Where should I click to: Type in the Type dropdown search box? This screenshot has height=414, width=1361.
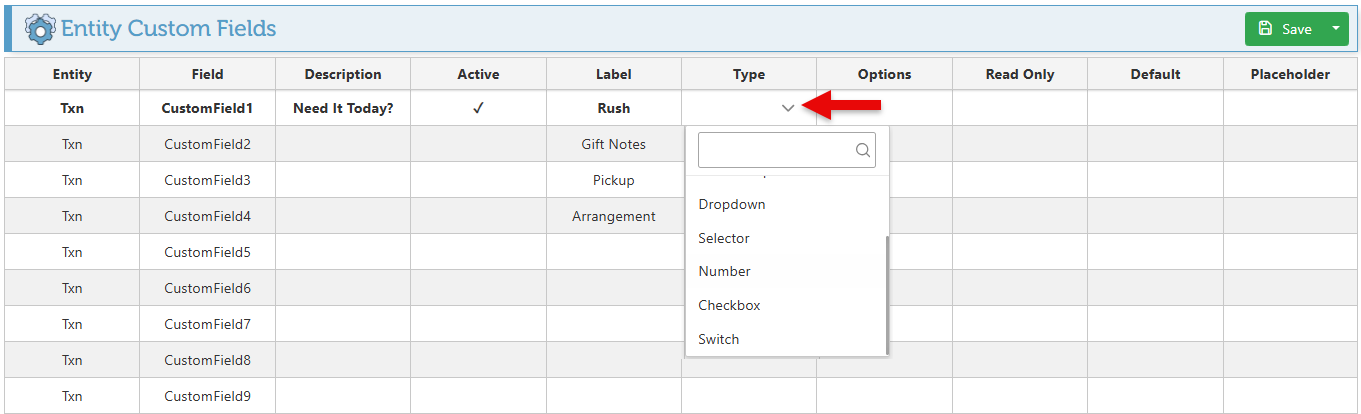pyautogui.click(x=775, y=151)
